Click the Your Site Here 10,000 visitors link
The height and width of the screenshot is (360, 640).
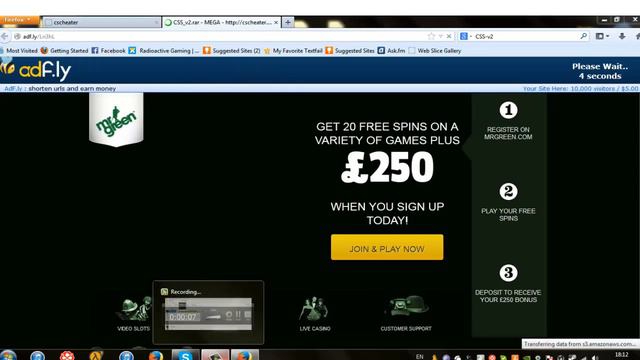[580, 89]
